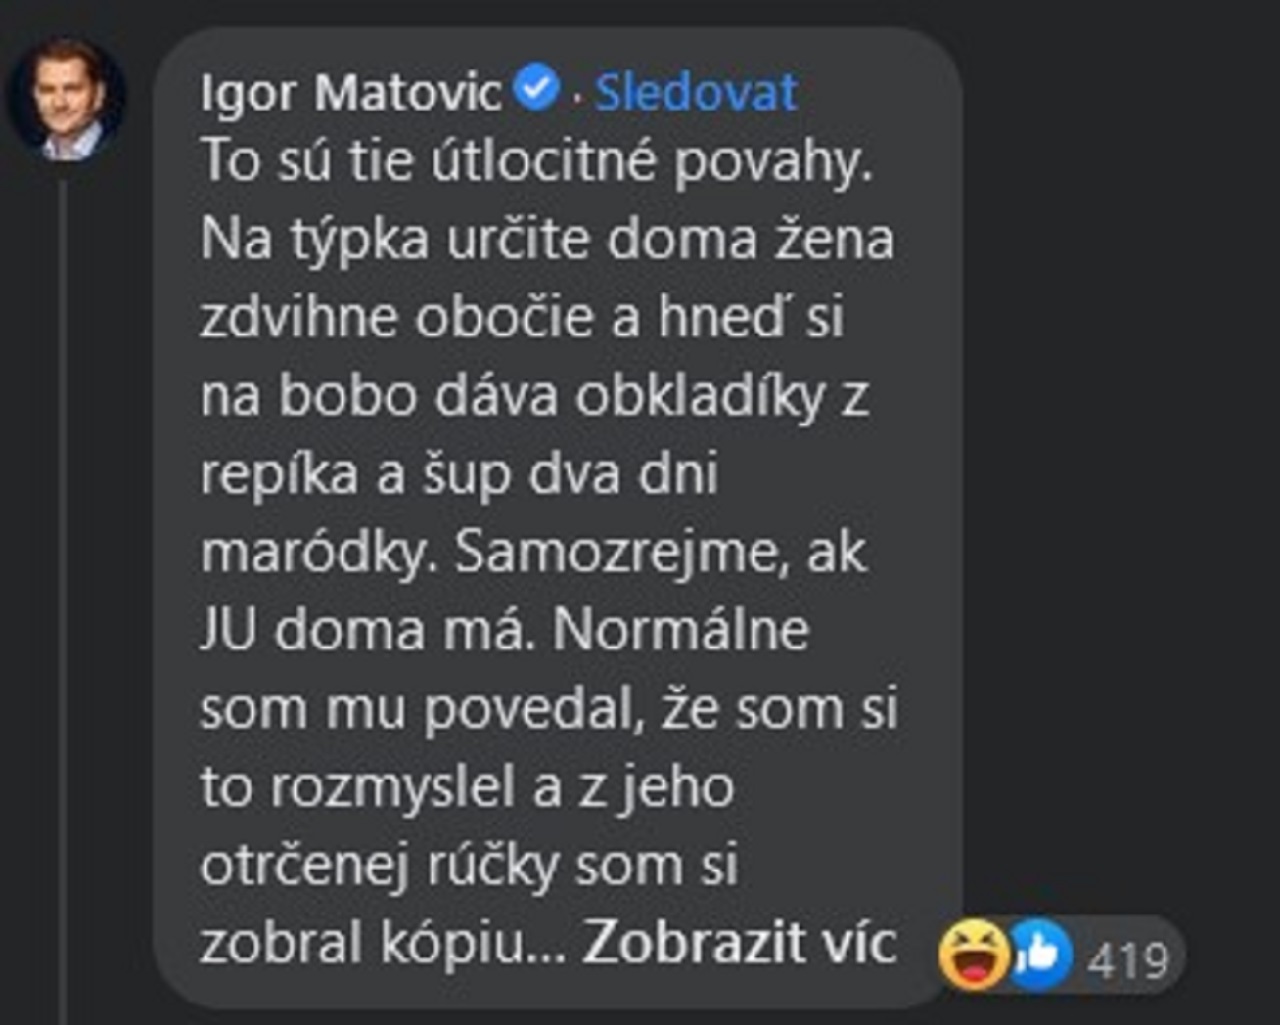The image size is (1280, 1025).
Task: Click the word "týpka" in the comment
Action: (x=359, y=240)
